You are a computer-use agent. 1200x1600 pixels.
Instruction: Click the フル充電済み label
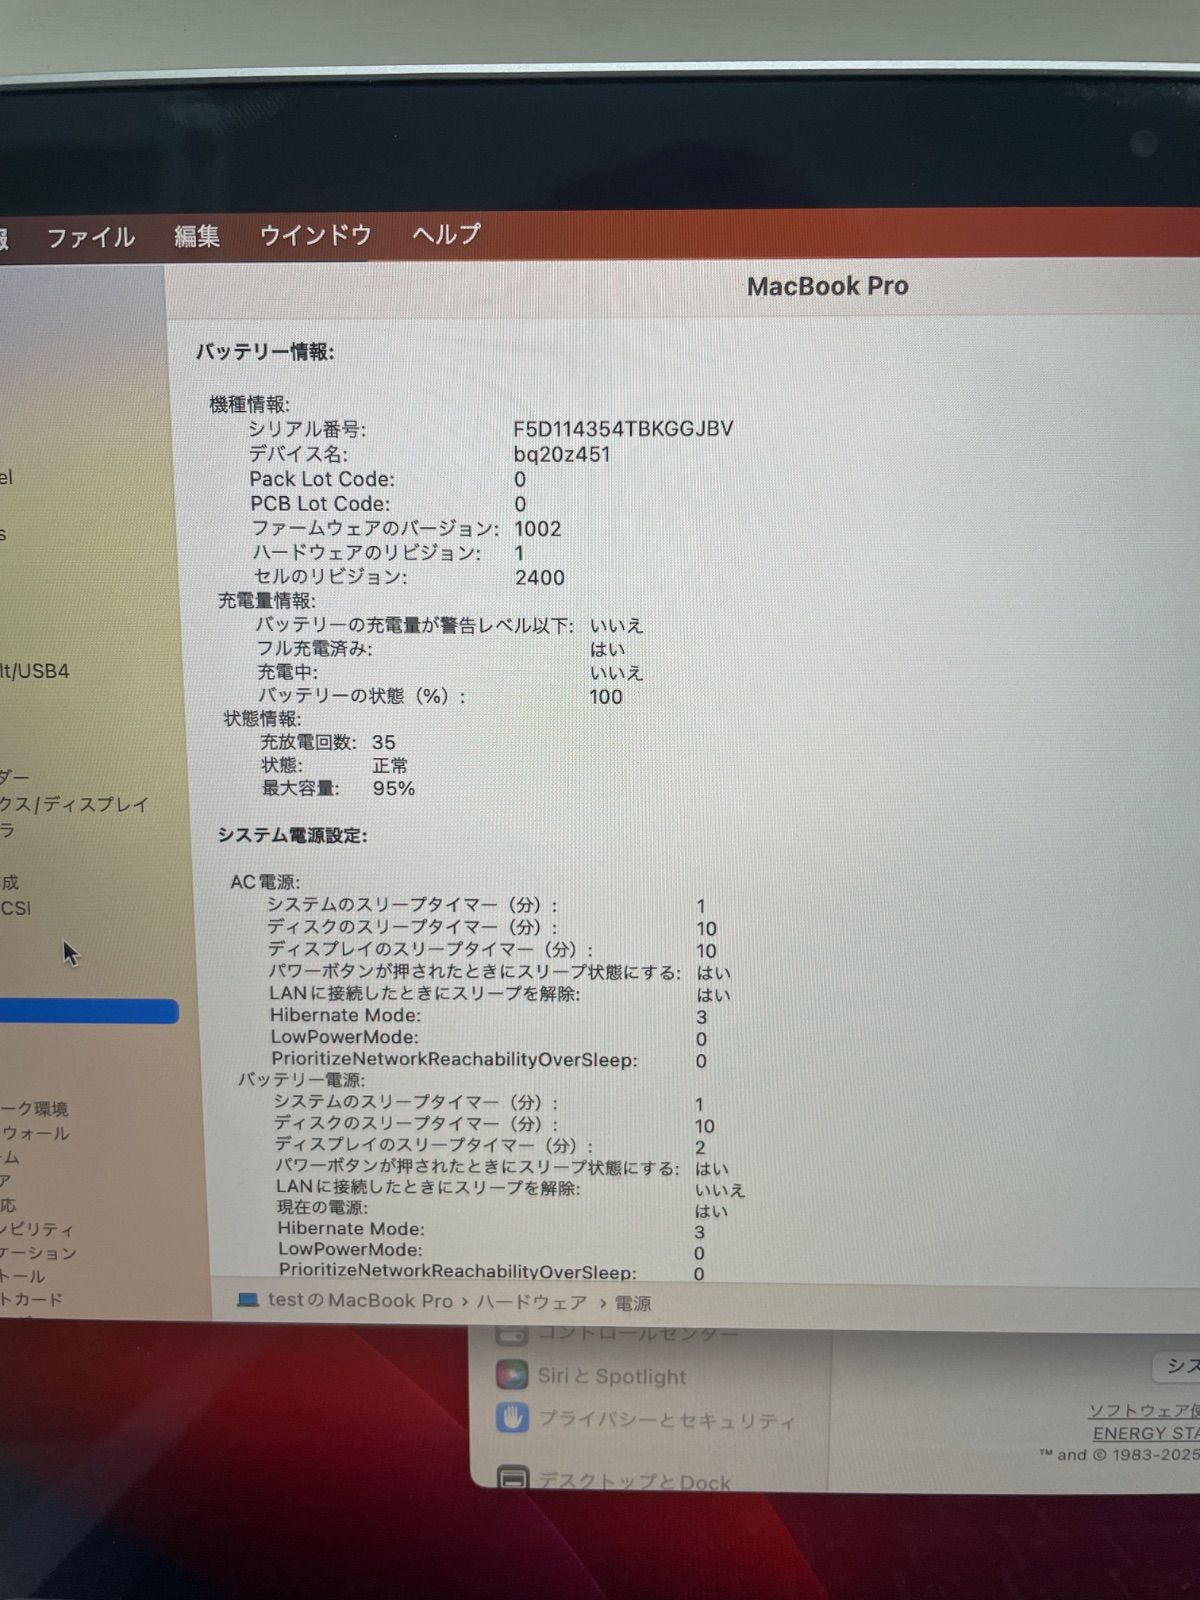314,648
